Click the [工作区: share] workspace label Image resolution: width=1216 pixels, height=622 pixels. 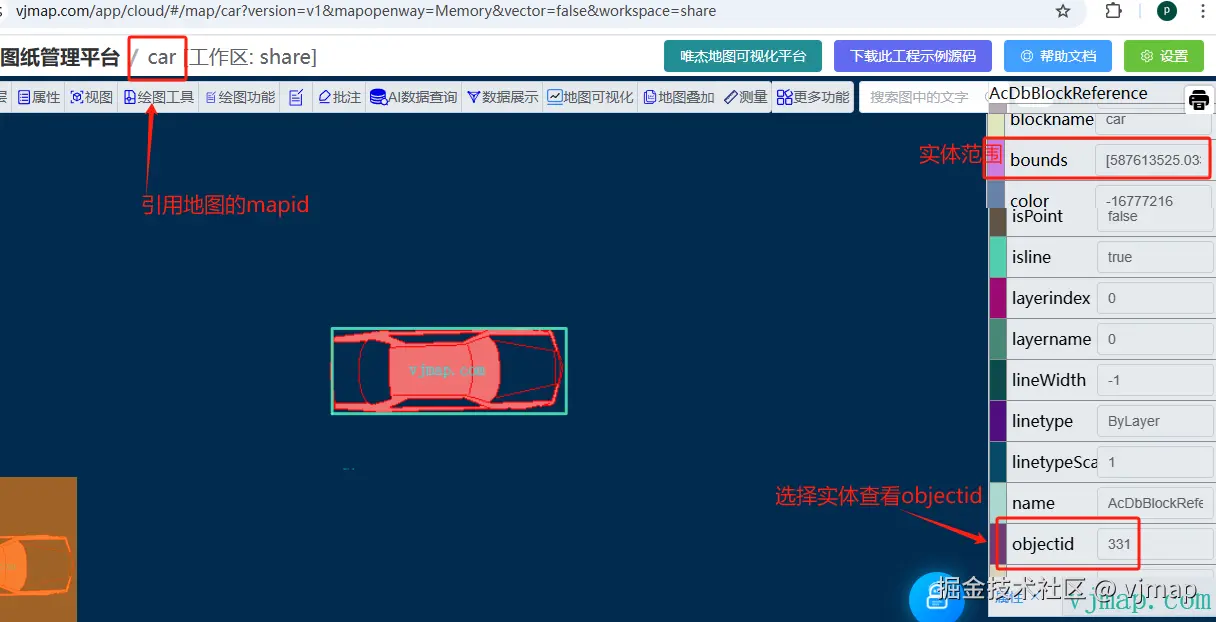253,57
